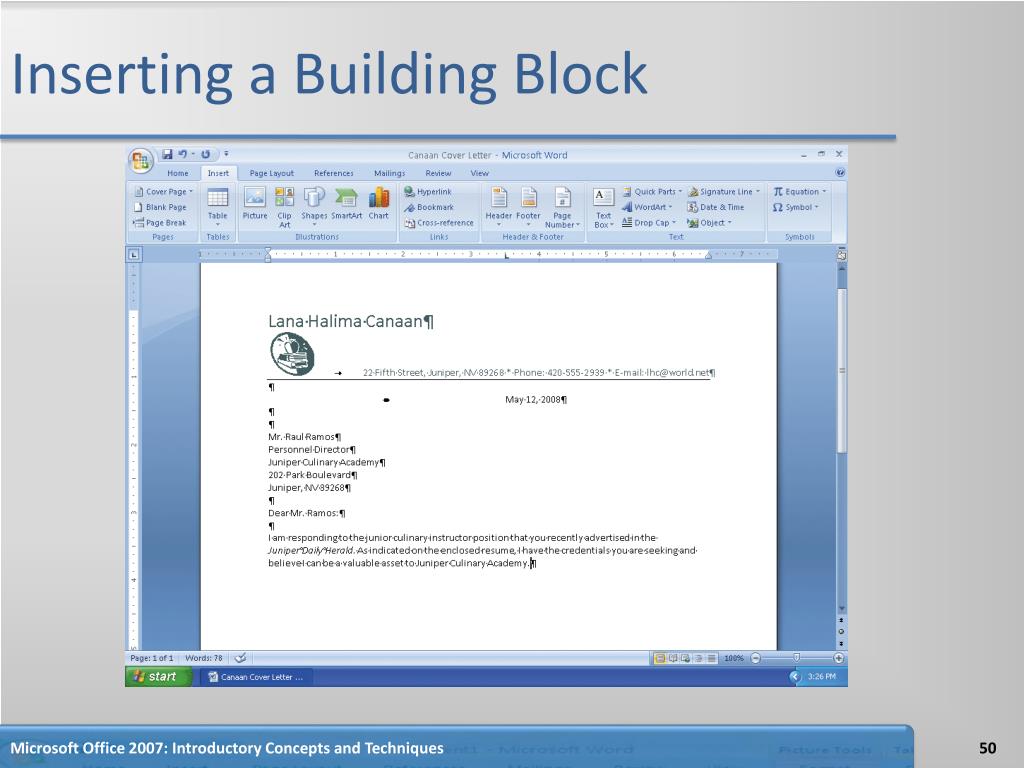
Task: Open the Page Number dropdown
Action: (562, 208)
